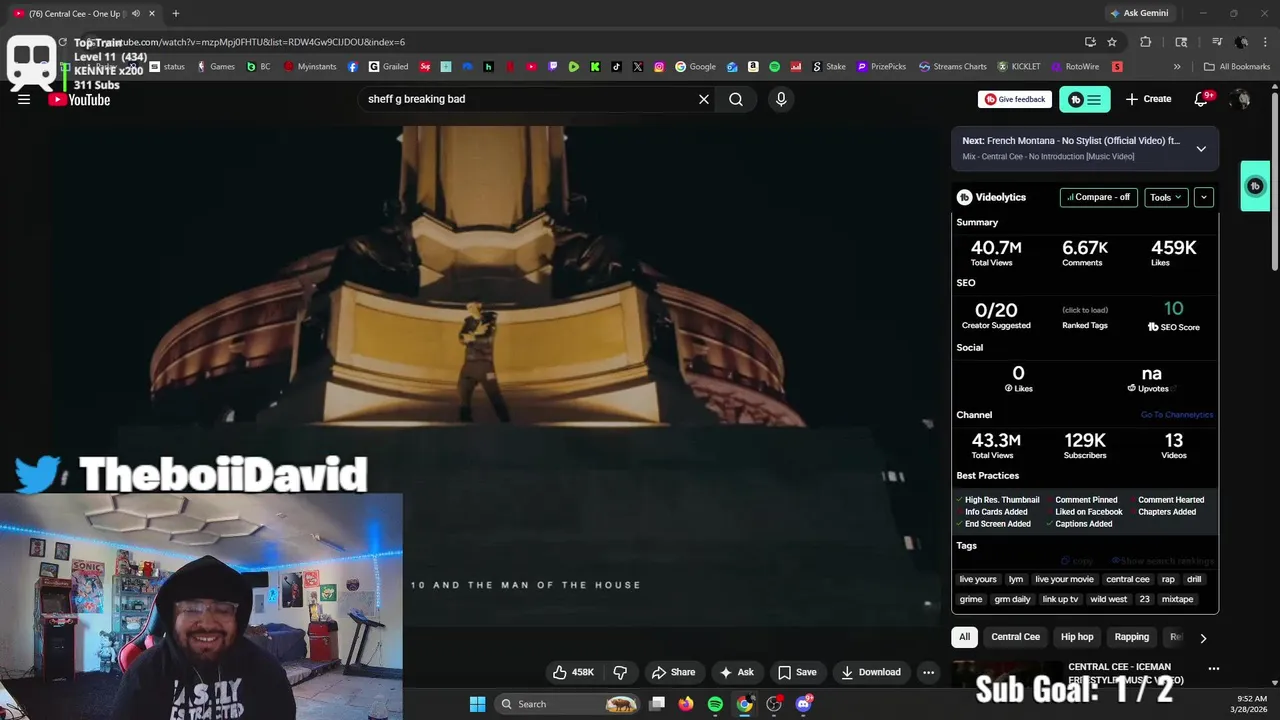Open the Go To Channelytics link

point(1177,415)
